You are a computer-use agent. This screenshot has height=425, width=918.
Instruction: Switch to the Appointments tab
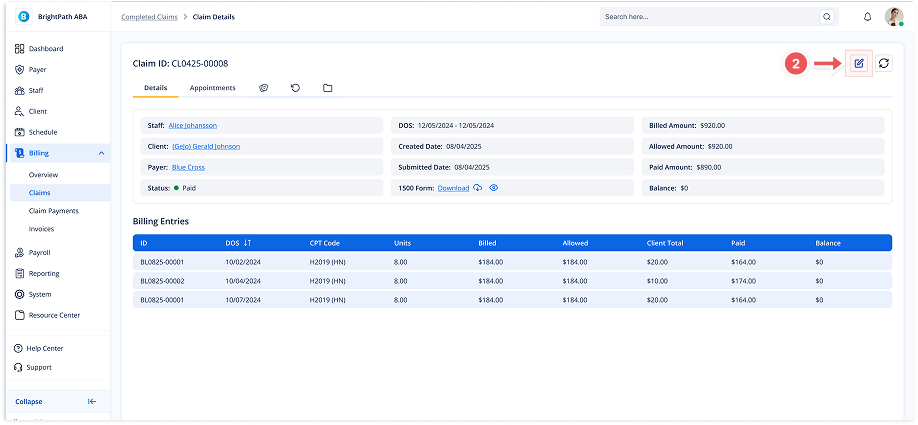coord(212,88)
